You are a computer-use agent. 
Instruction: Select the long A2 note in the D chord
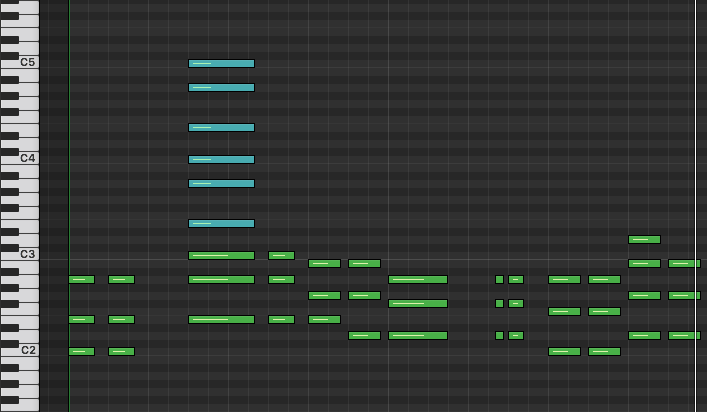(x=418, y=279)
